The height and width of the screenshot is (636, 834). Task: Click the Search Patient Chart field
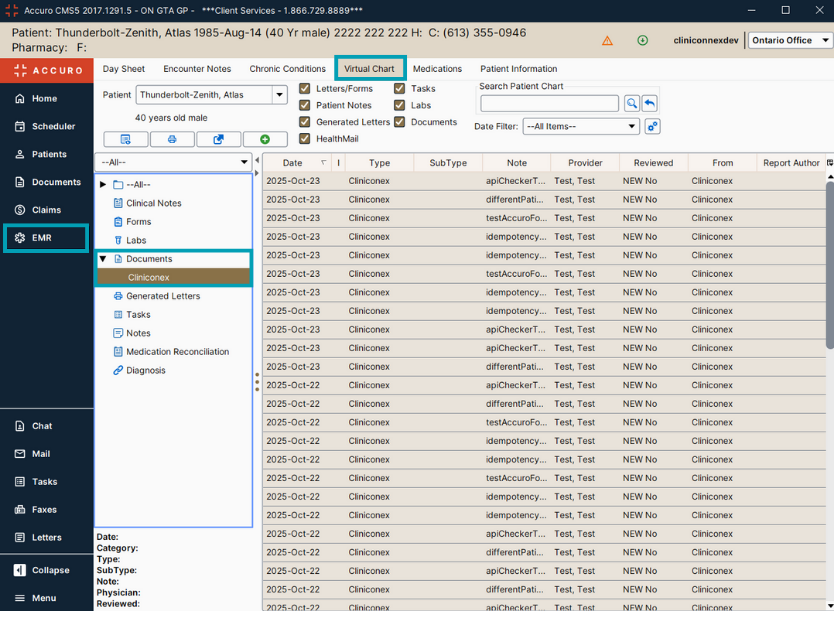549,103
